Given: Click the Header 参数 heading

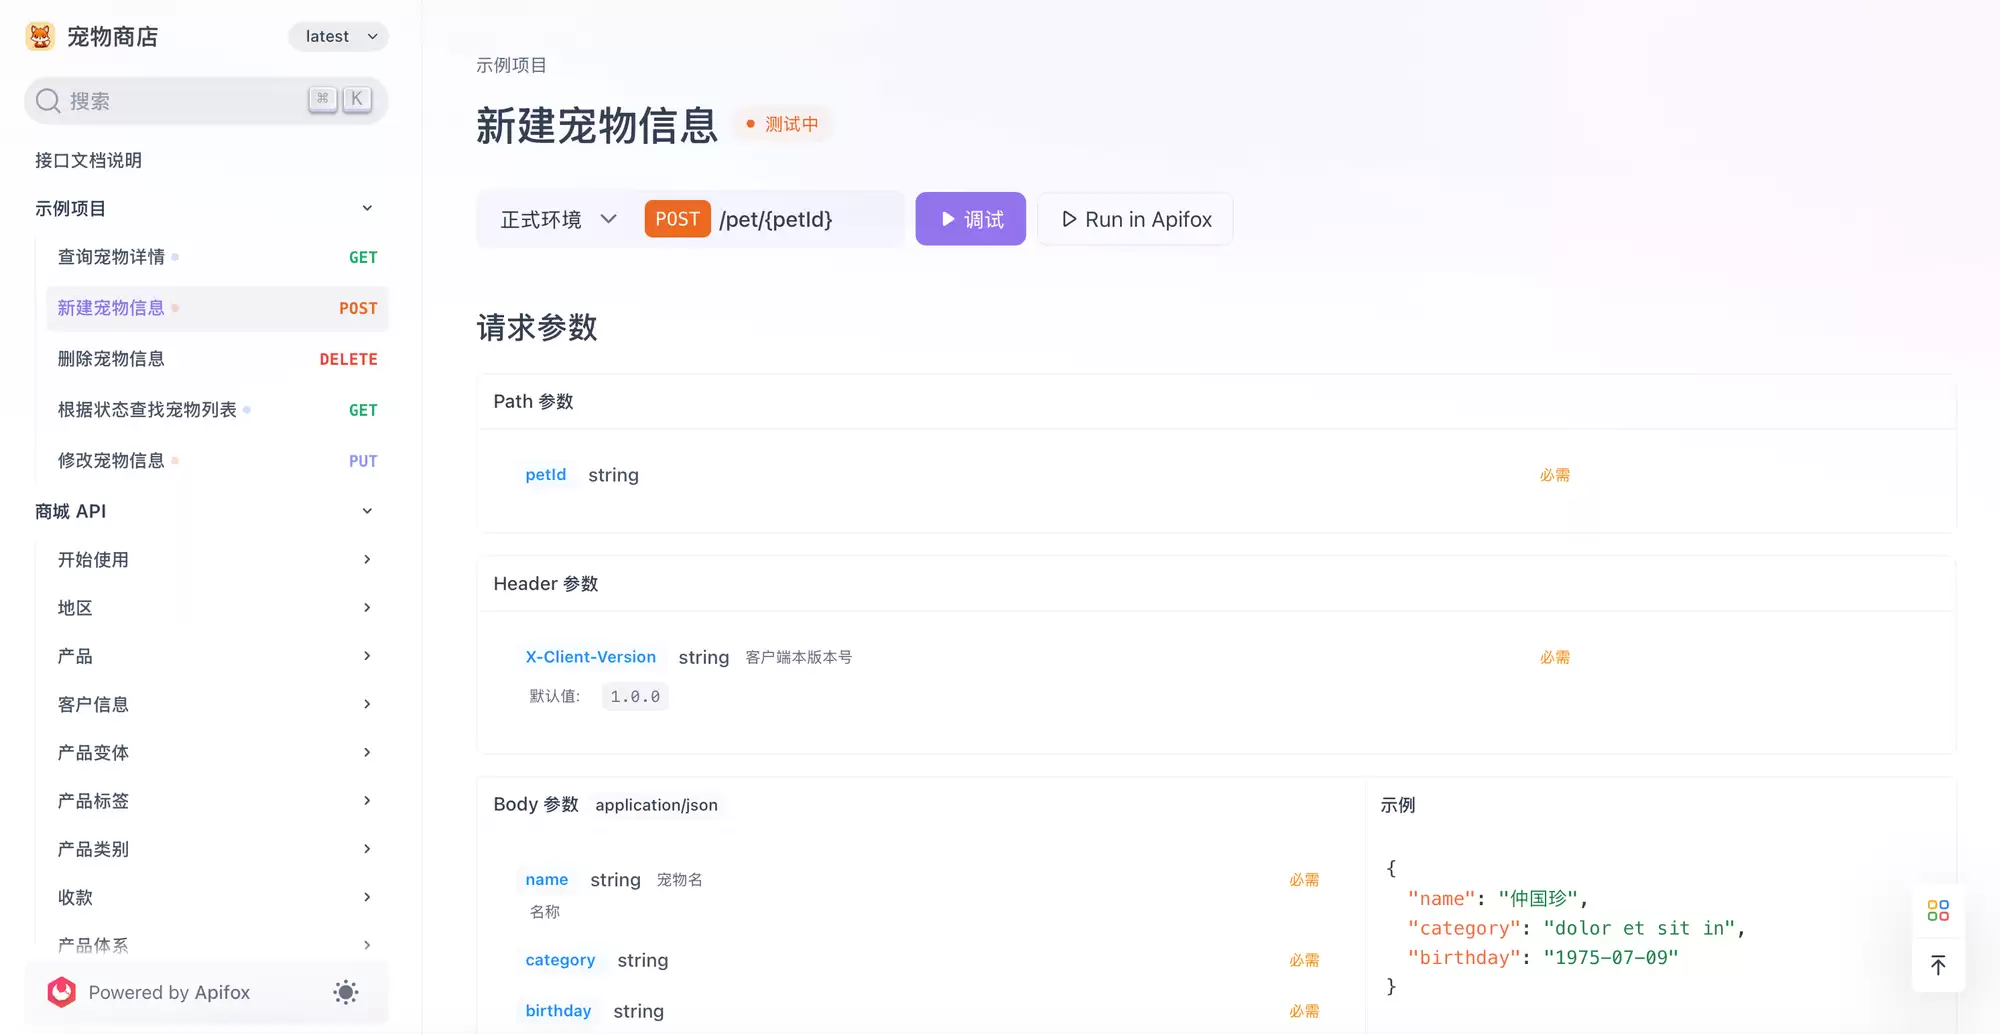Looking at the screenshot, I should coord(546,584).
